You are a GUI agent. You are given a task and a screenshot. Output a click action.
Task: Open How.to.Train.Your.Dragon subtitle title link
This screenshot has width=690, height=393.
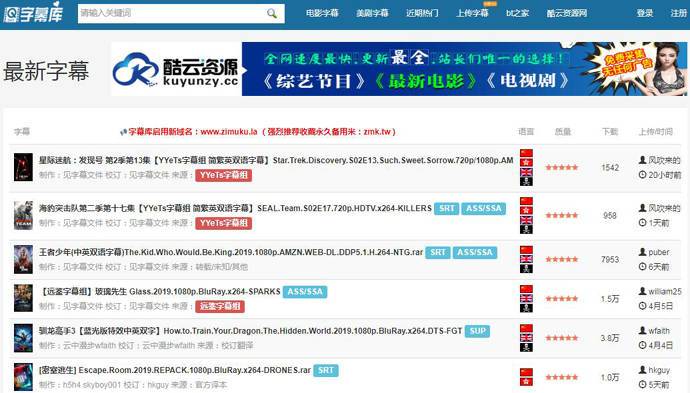pos(250,331)
